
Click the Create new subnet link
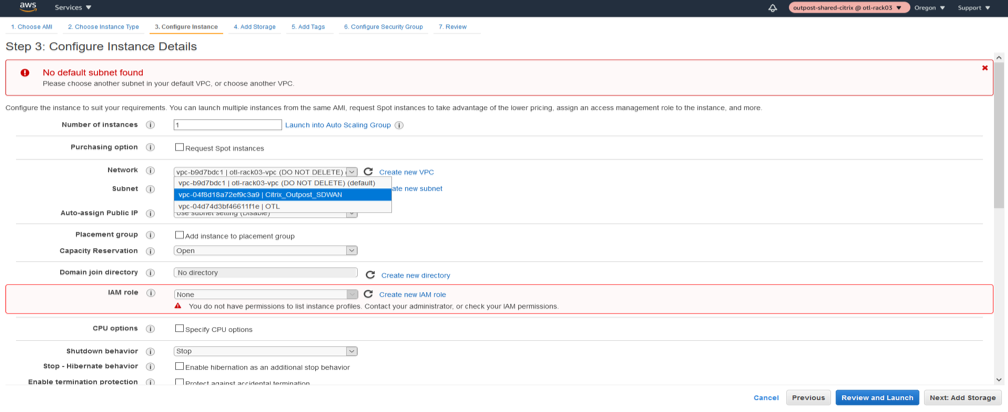point(417,189)
